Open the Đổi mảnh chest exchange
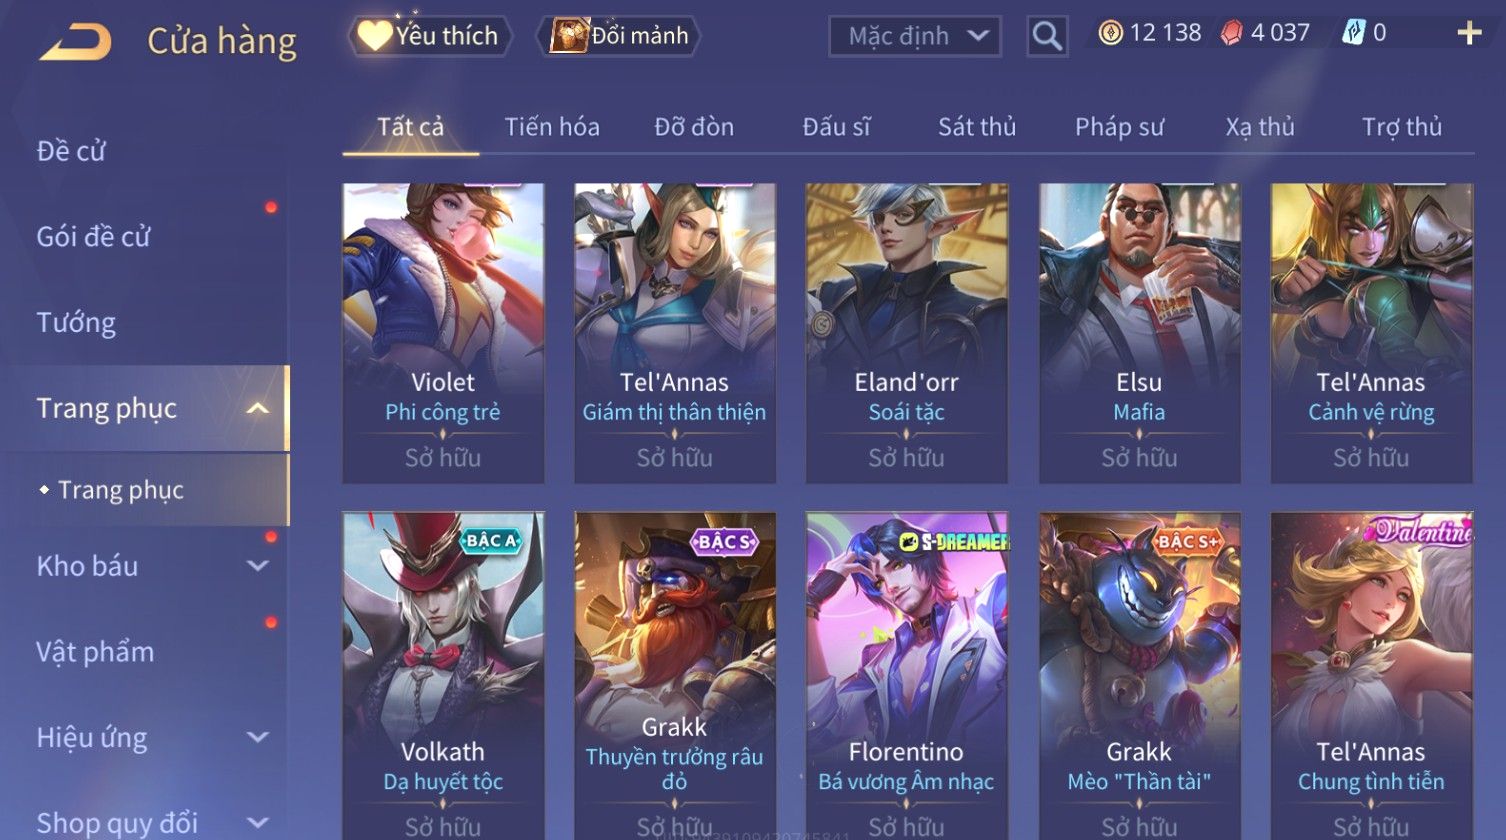The height and width of the screenshot is (840, 1506). tap(620, 36)
